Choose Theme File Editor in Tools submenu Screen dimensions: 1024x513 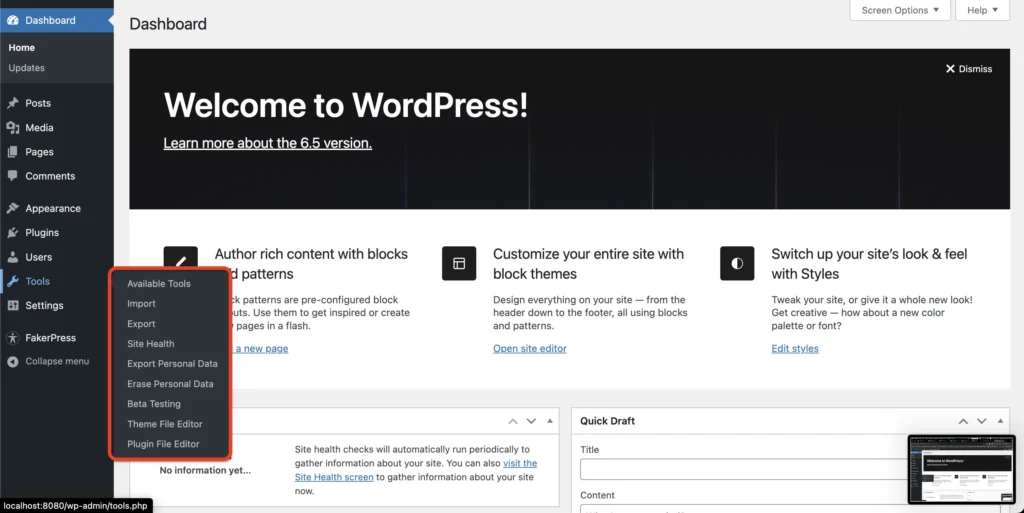pyautogui.click(x=165, y=424)
